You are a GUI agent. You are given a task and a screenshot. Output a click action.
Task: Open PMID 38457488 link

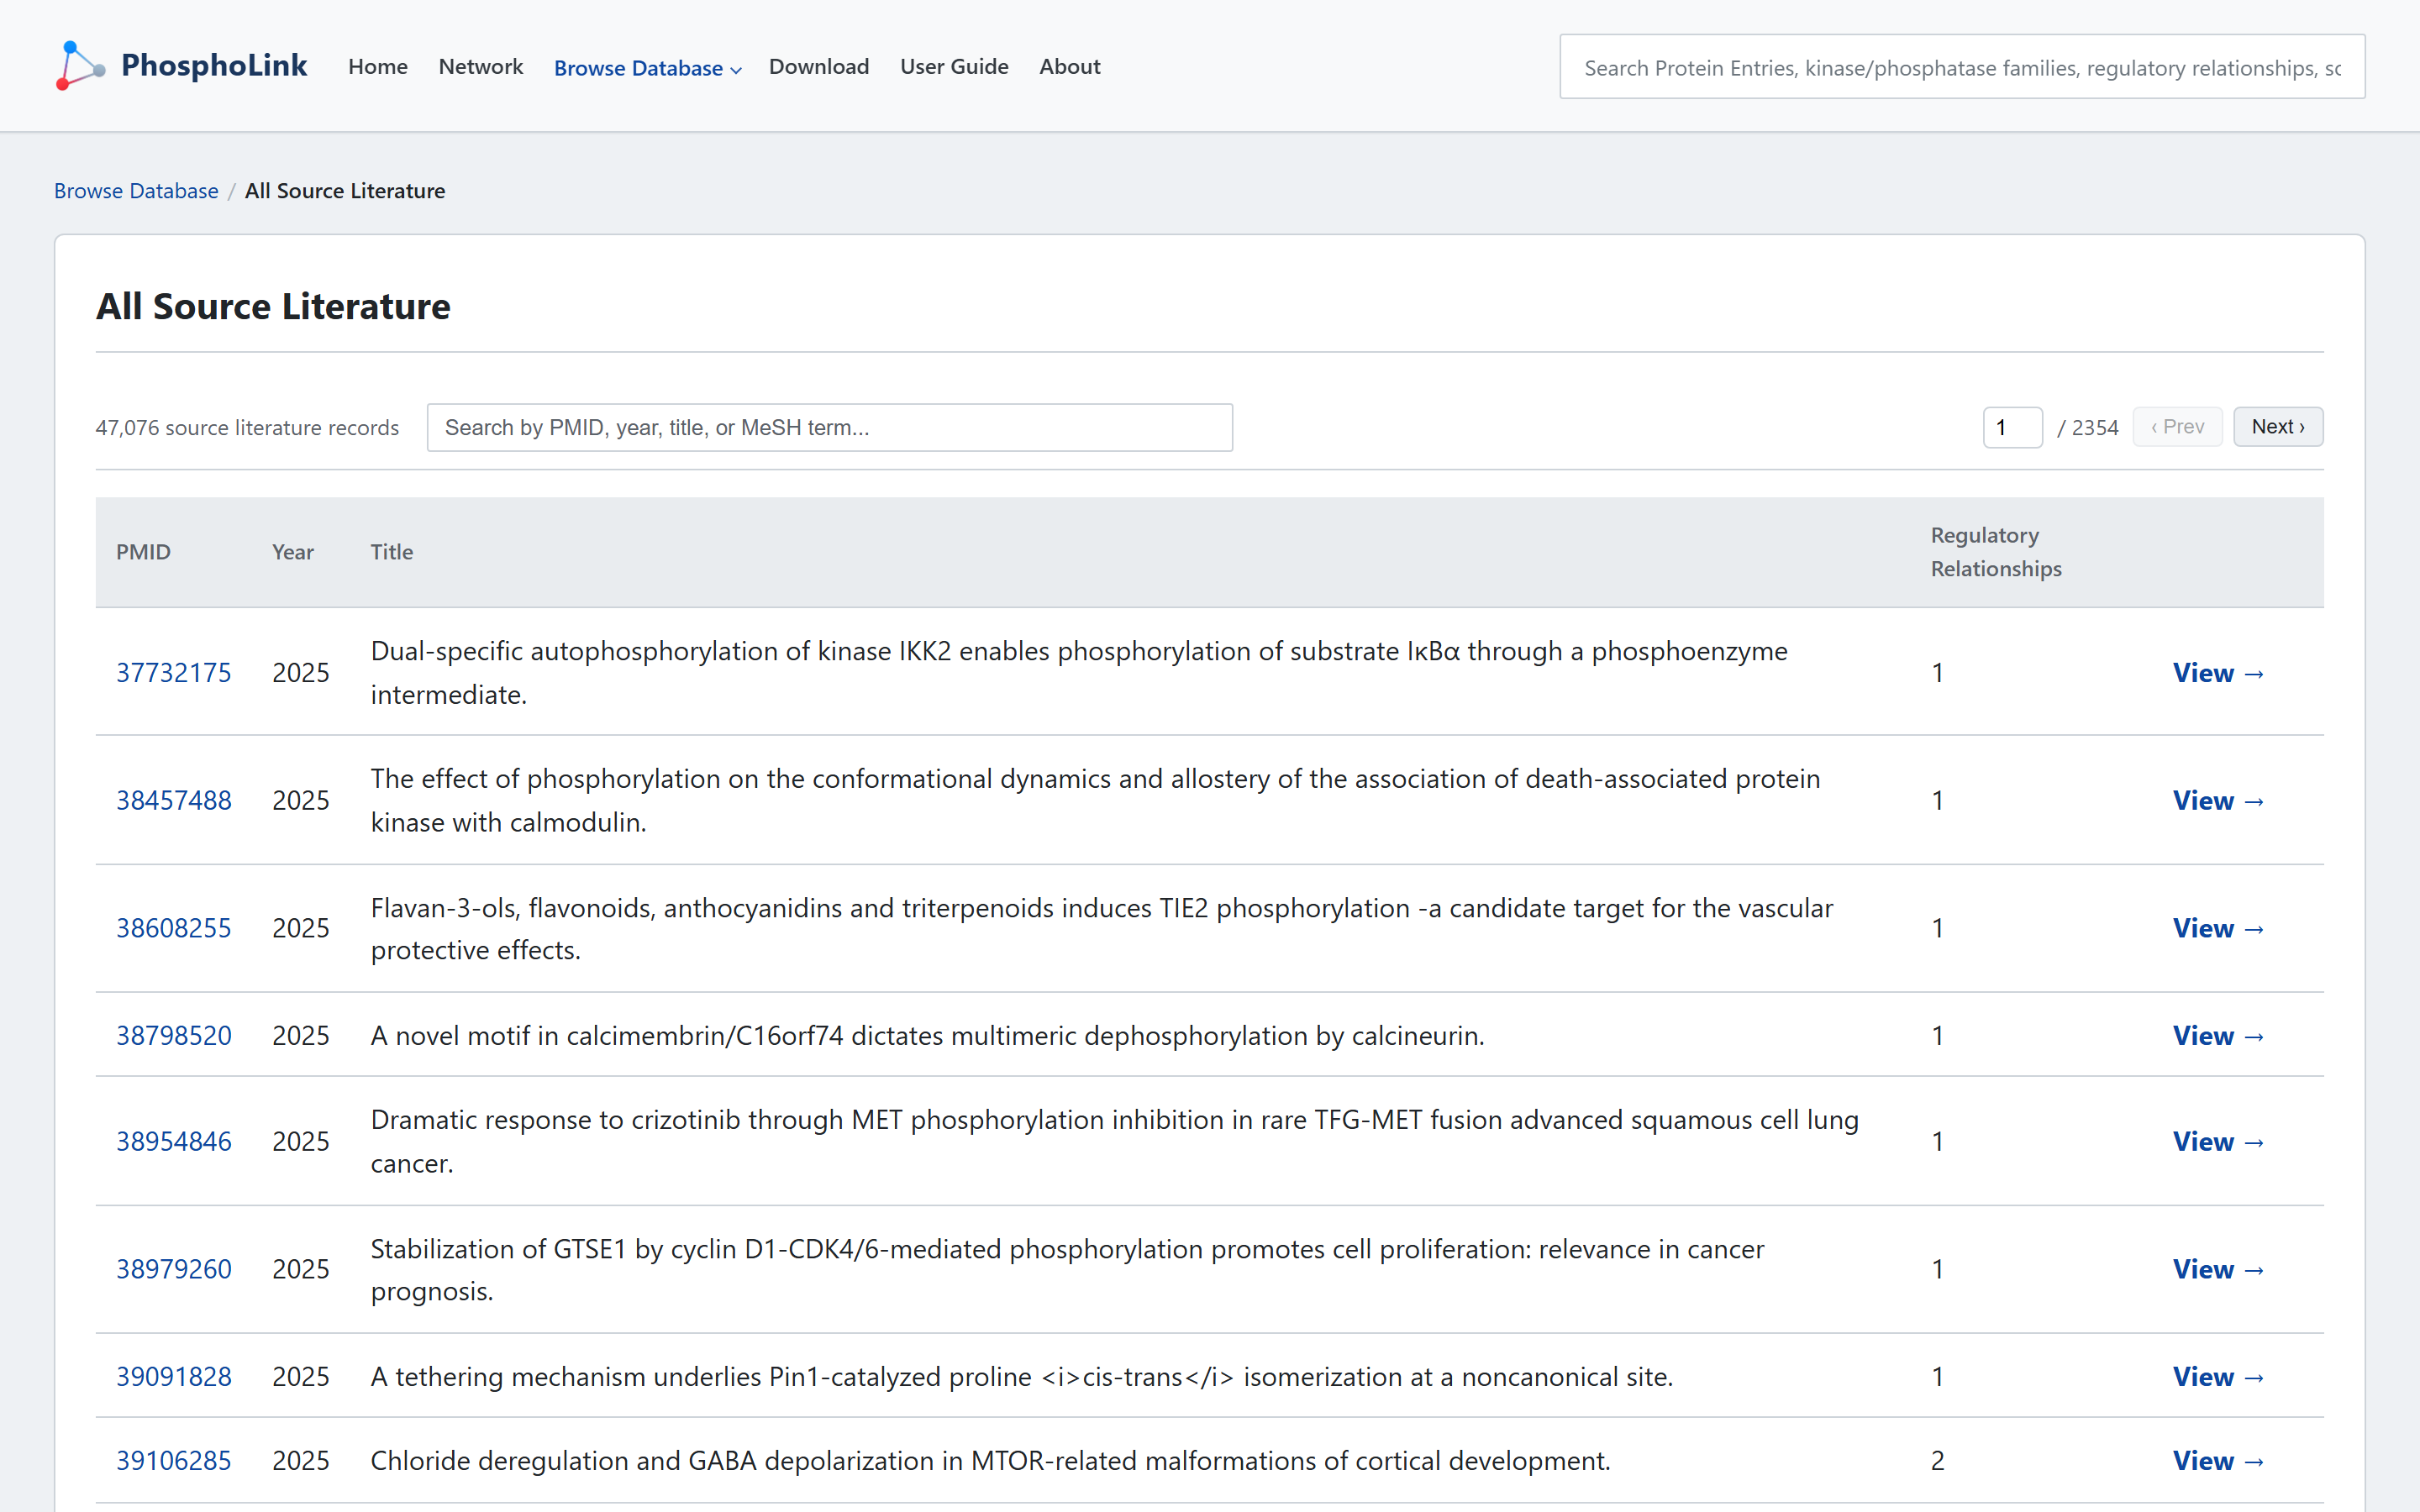tap(173, 801)
